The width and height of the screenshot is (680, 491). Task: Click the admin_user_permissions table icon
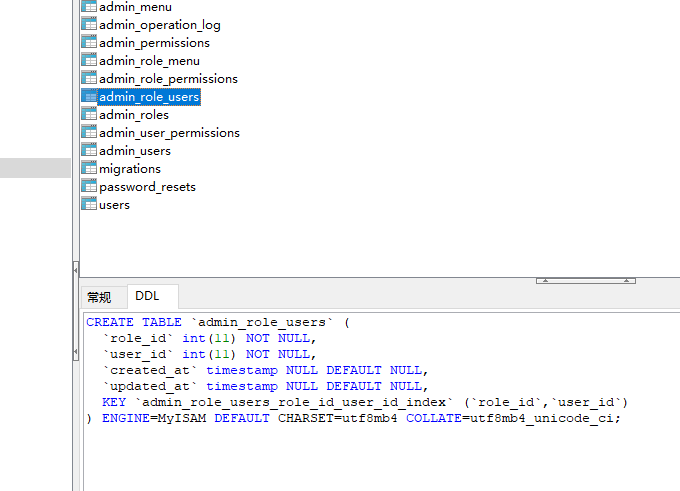(89, 132)
